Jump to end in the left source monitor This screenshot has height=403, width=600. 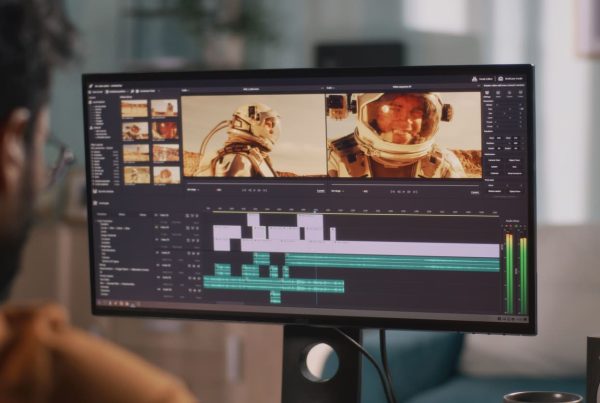point(265,190)
